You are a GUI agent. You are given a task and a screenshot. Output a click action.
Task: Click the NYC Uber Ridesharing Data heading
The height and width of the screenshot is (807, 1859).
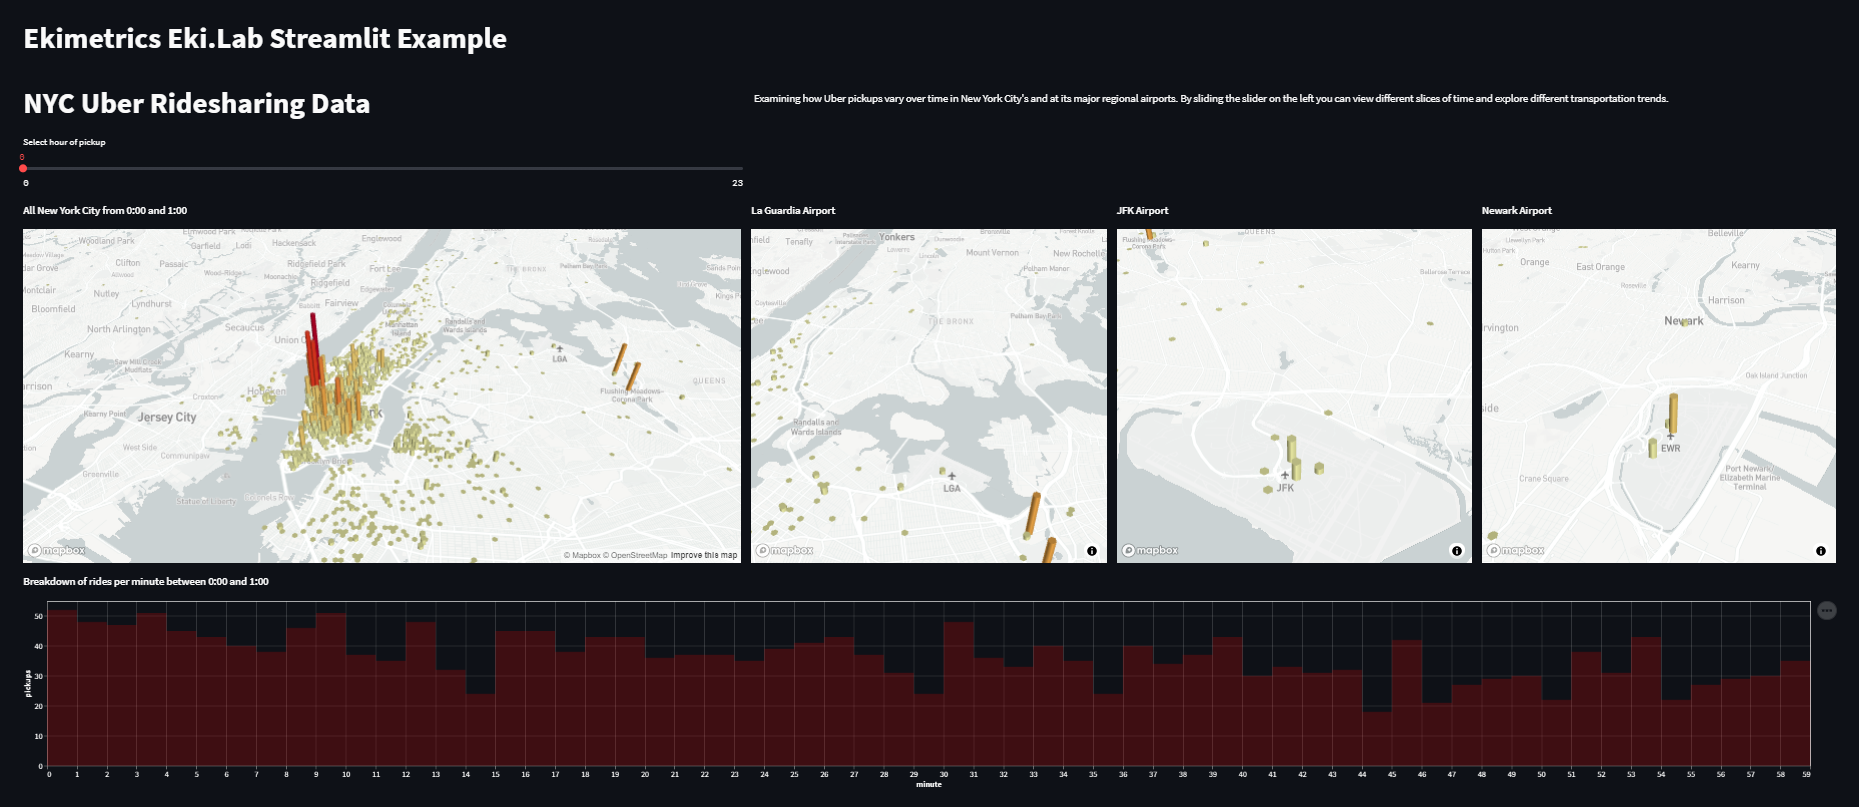[197, 103]
